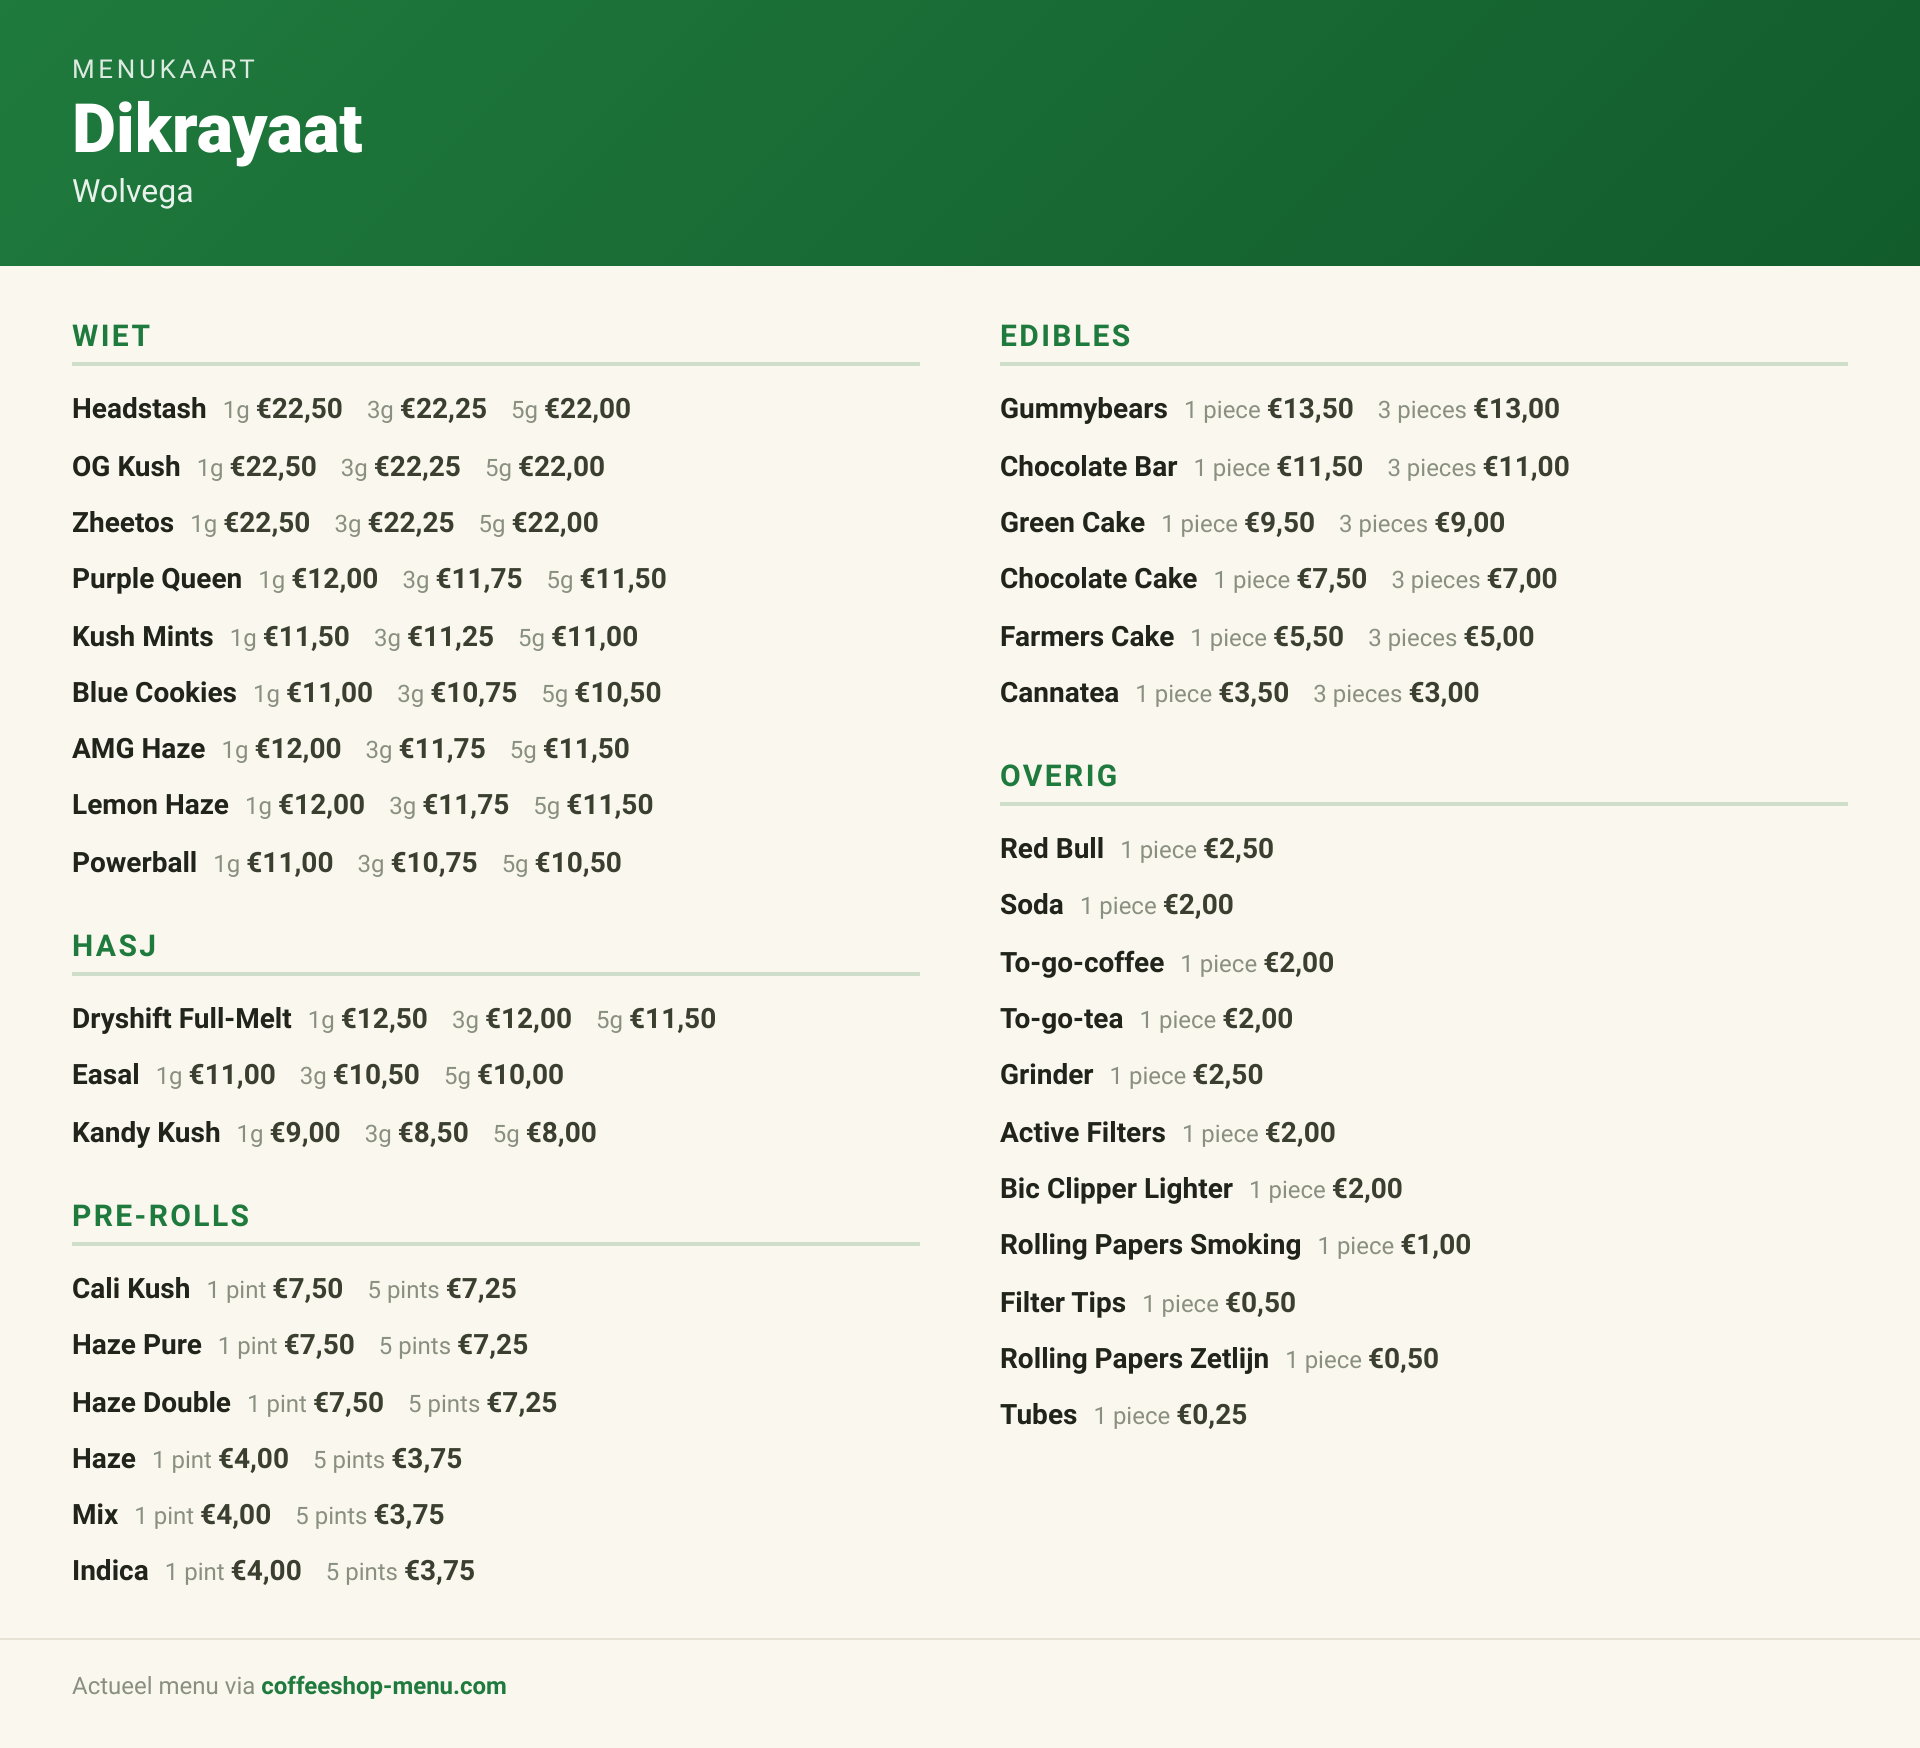The image size is (1920, 1748).
Task: Click the Rolling Papers Smoking item
Action: pos(1150,1245)
